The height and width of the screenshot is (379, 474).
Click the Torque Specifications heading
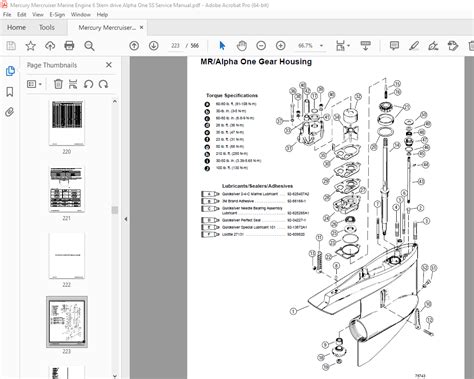click(x=232, y=95)
